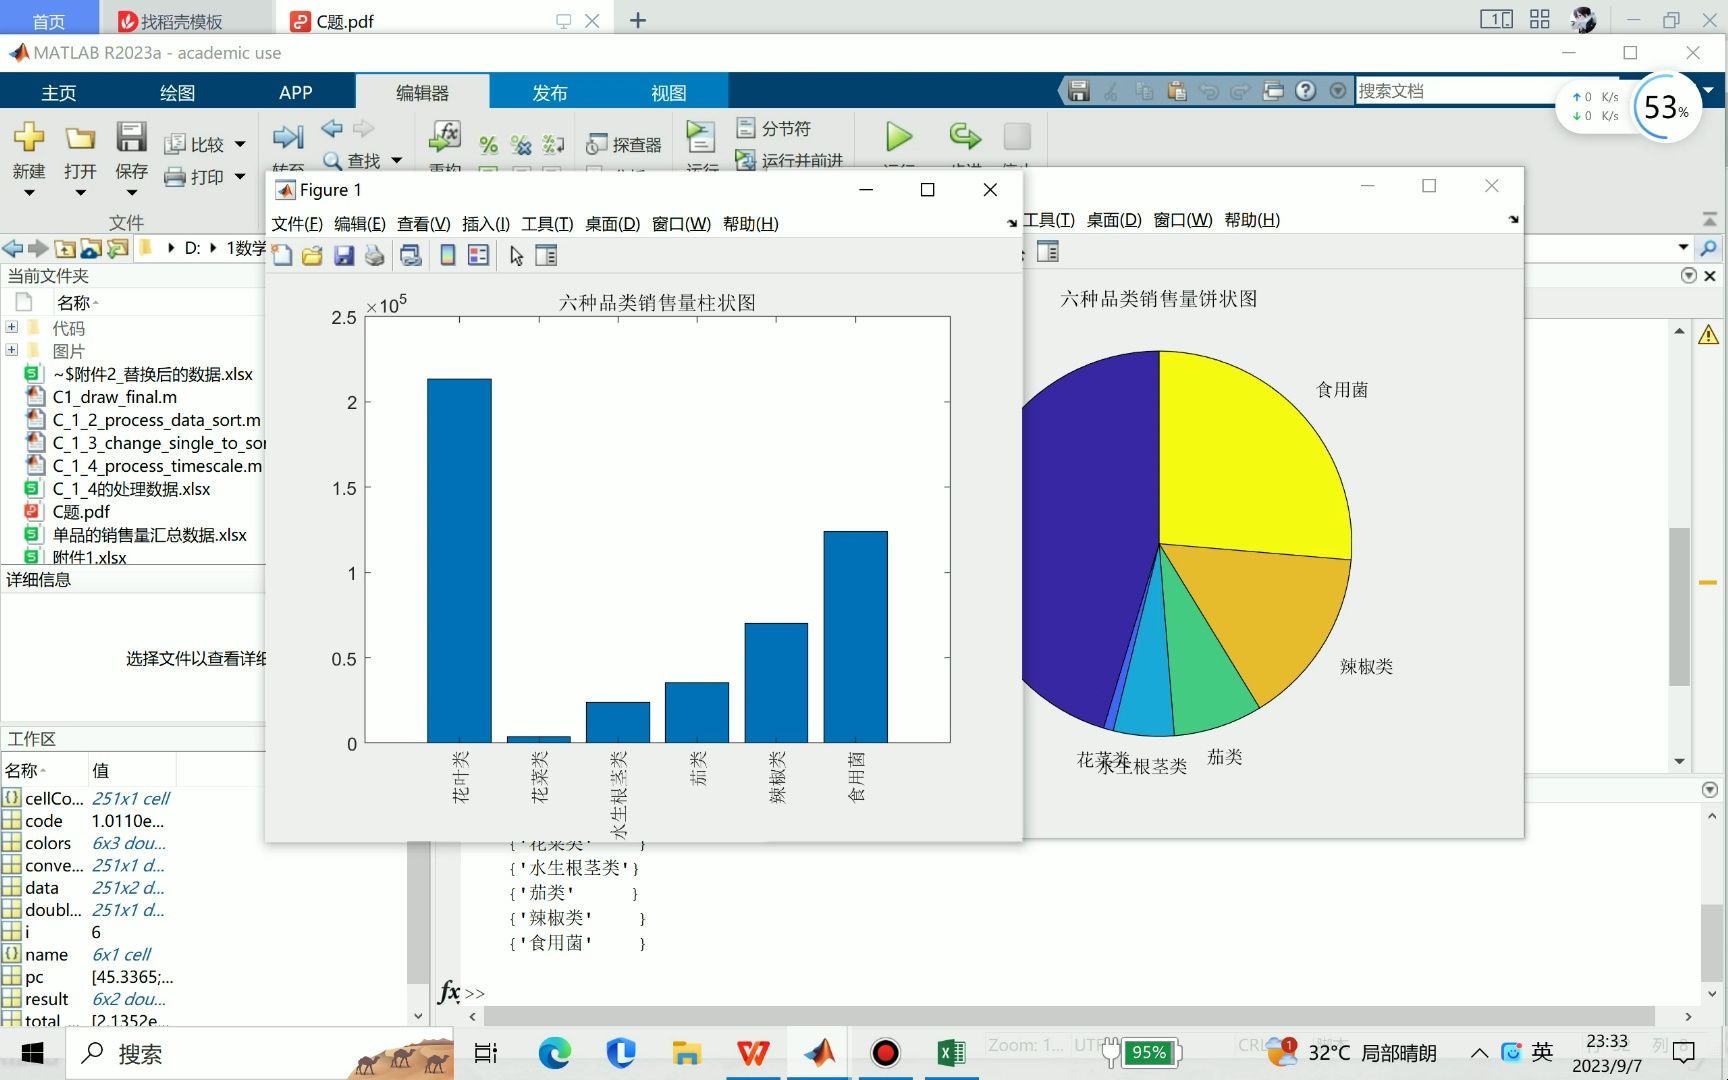Click New Figure icon in Figure 1 toolbar
1728x1080 pixels.
point(283,256)
